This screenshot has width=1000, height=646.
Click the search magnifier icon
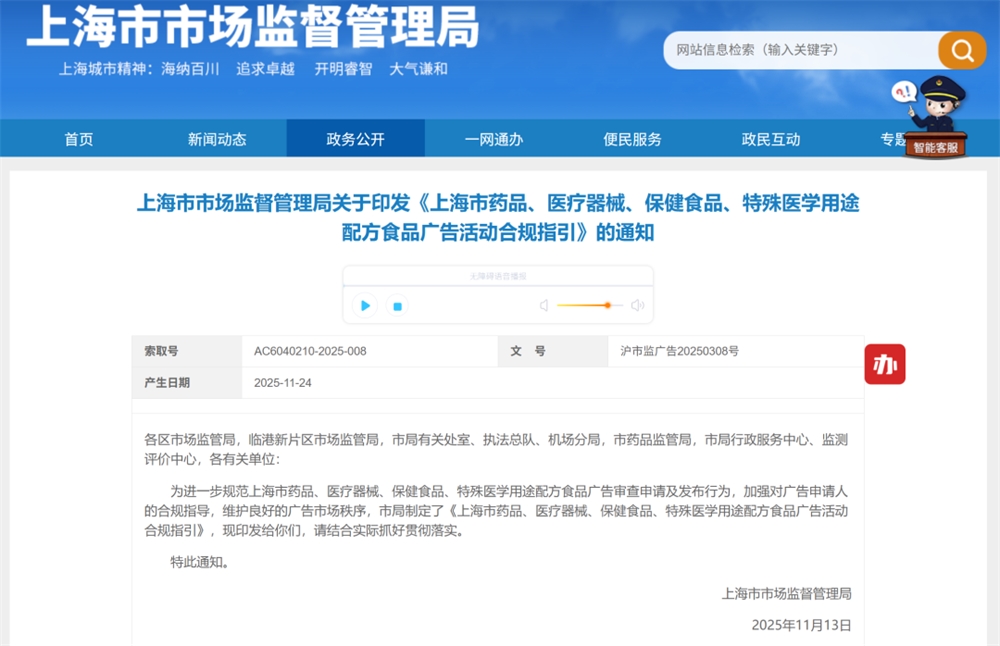coord(960,50)
